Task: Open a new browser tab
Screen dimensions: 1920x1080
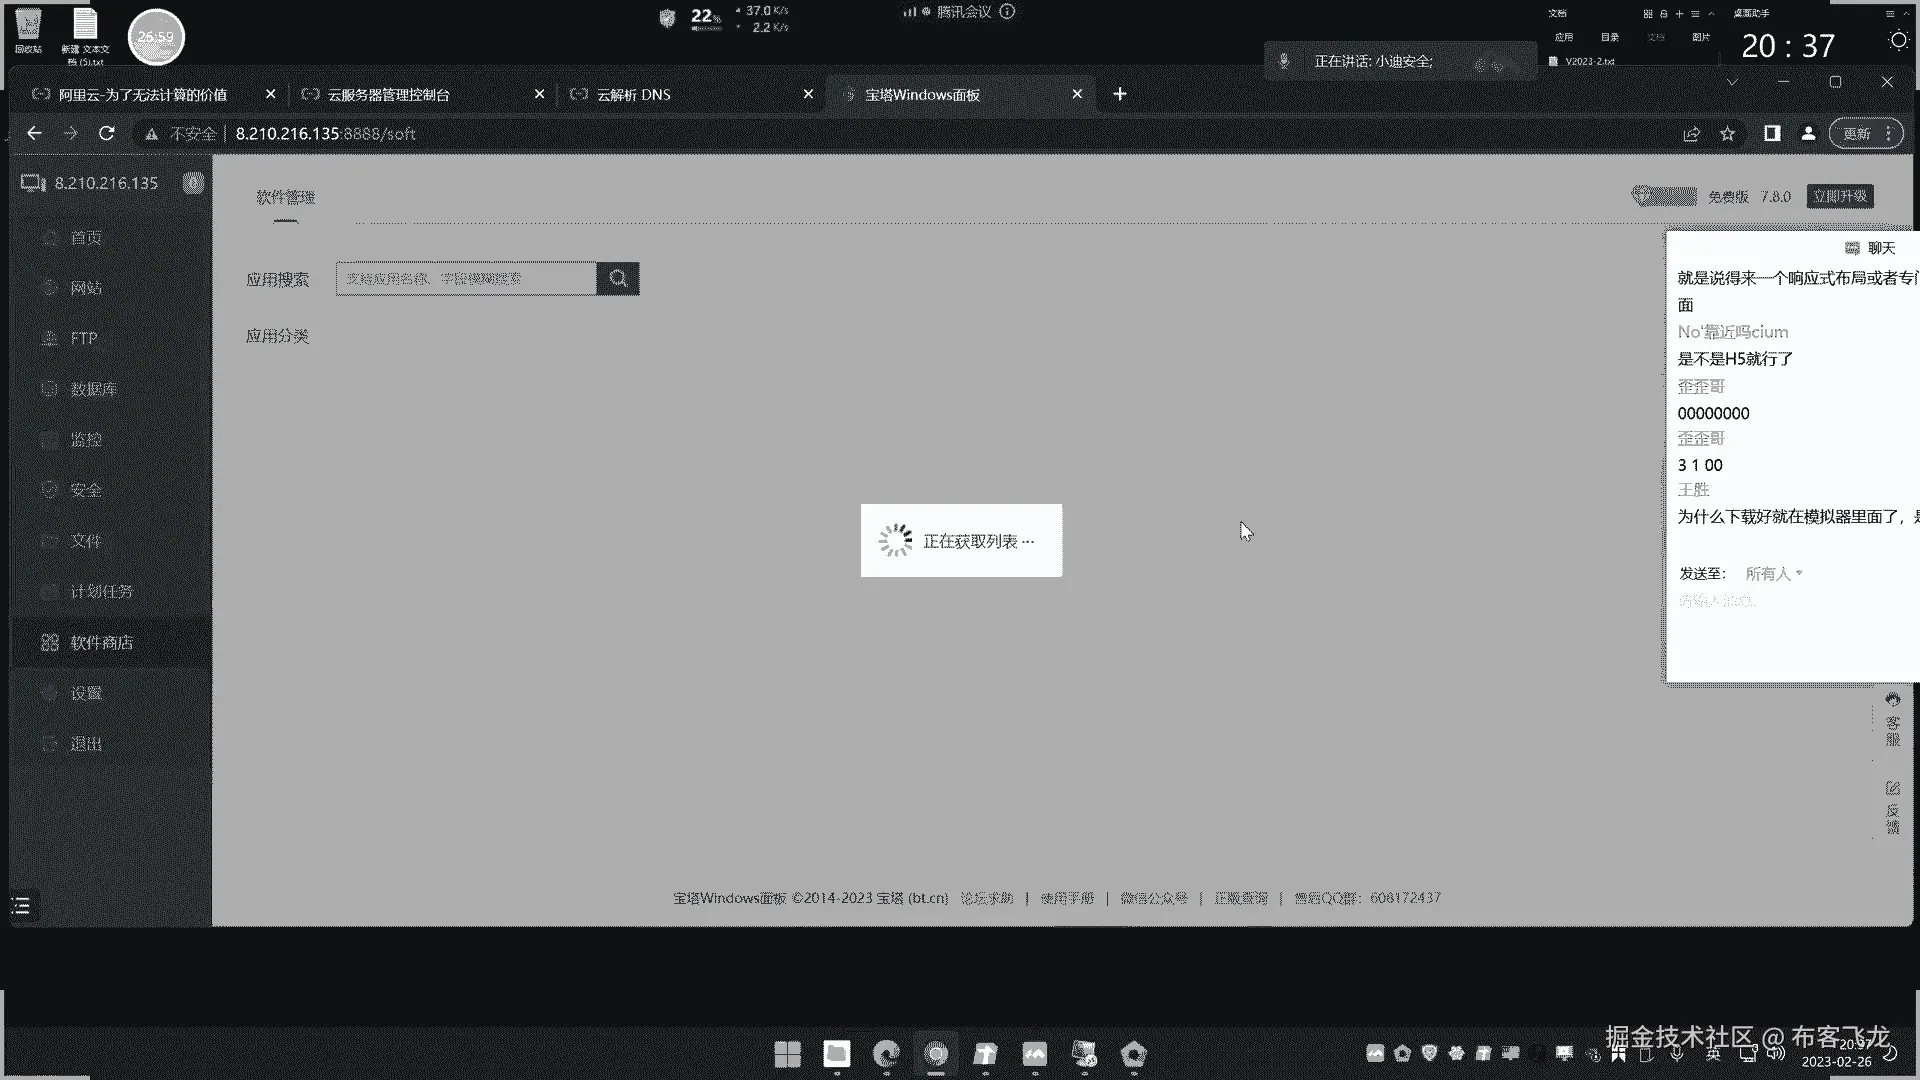Action: 1120,94
